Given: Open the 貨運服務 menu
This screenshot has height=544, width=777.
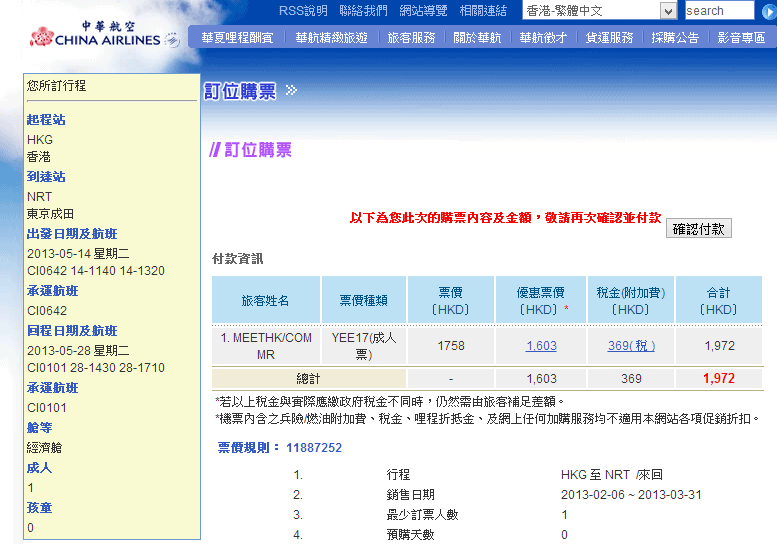Looking at the screenshot, I should coord(609,38).
